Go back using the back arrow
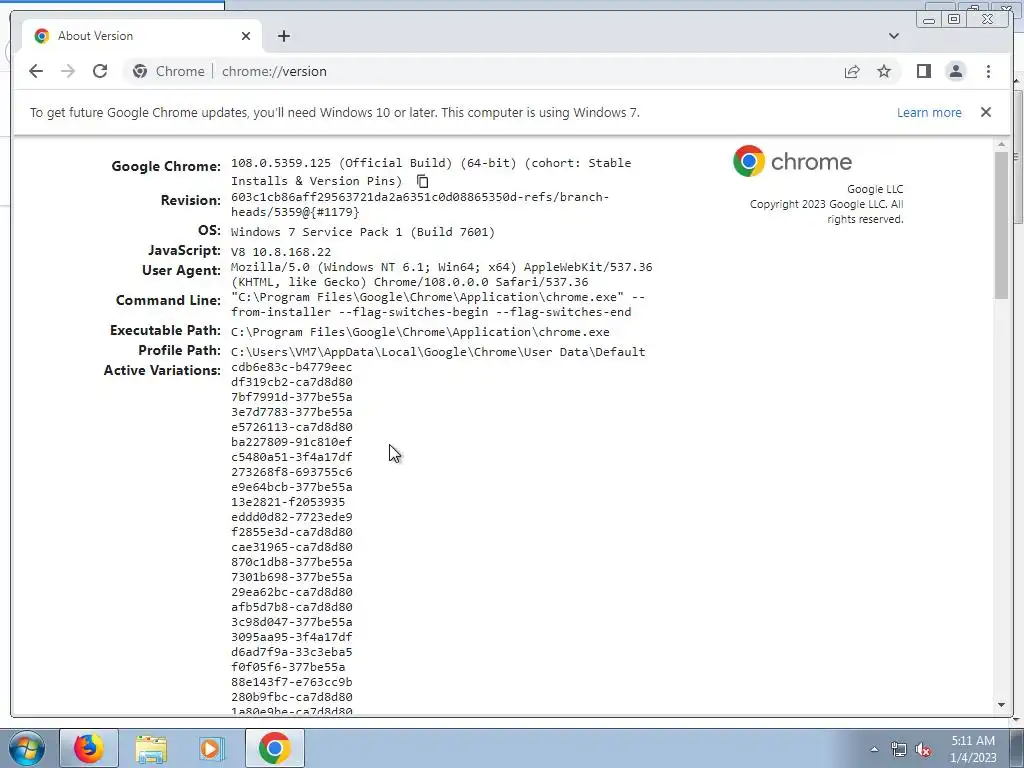Screen dimensions: 1024x768 coord(36,71)
